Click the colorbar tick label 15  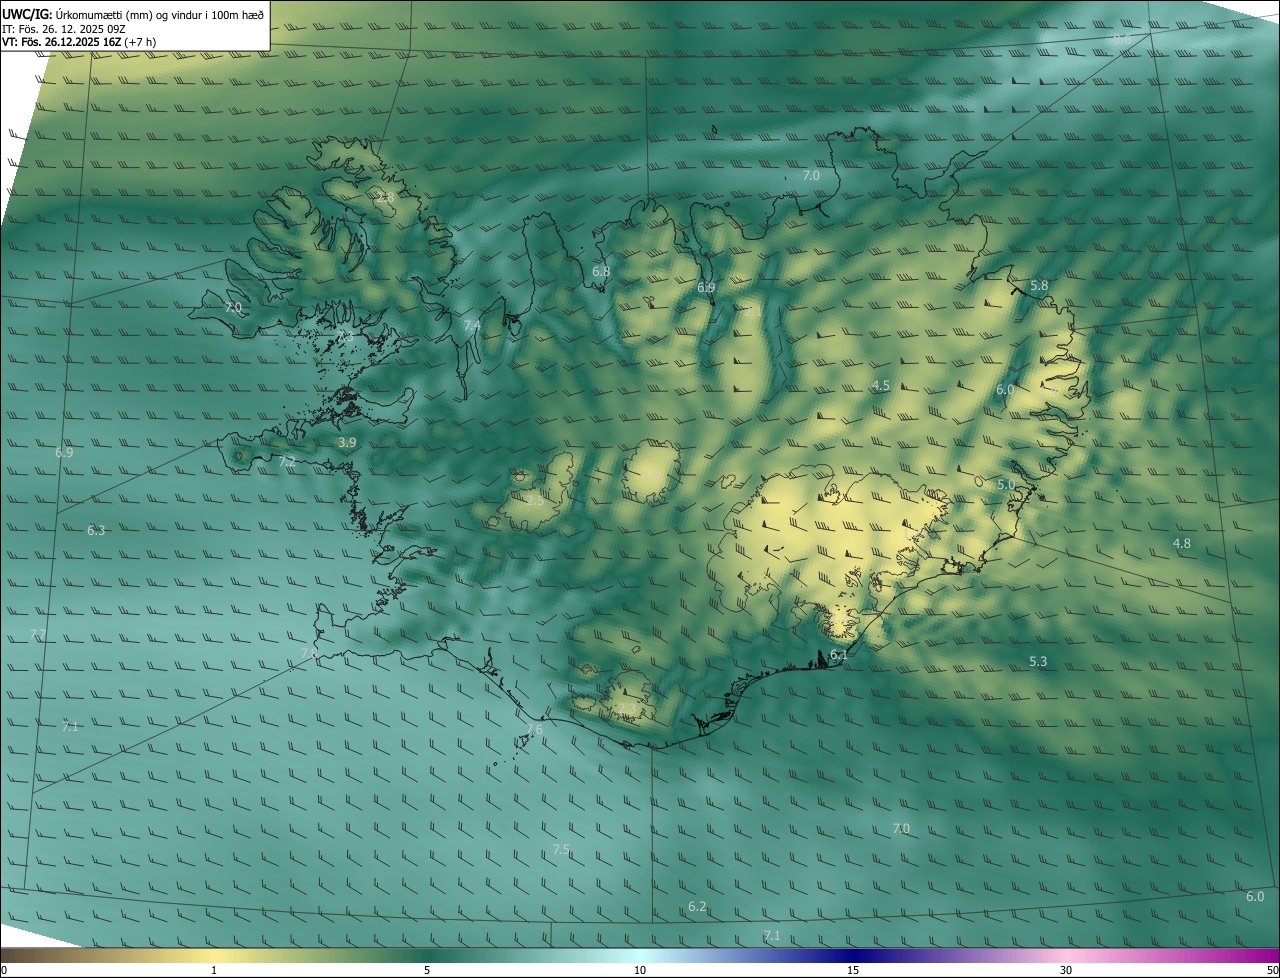pyautogui.click(x=853, y=970)
